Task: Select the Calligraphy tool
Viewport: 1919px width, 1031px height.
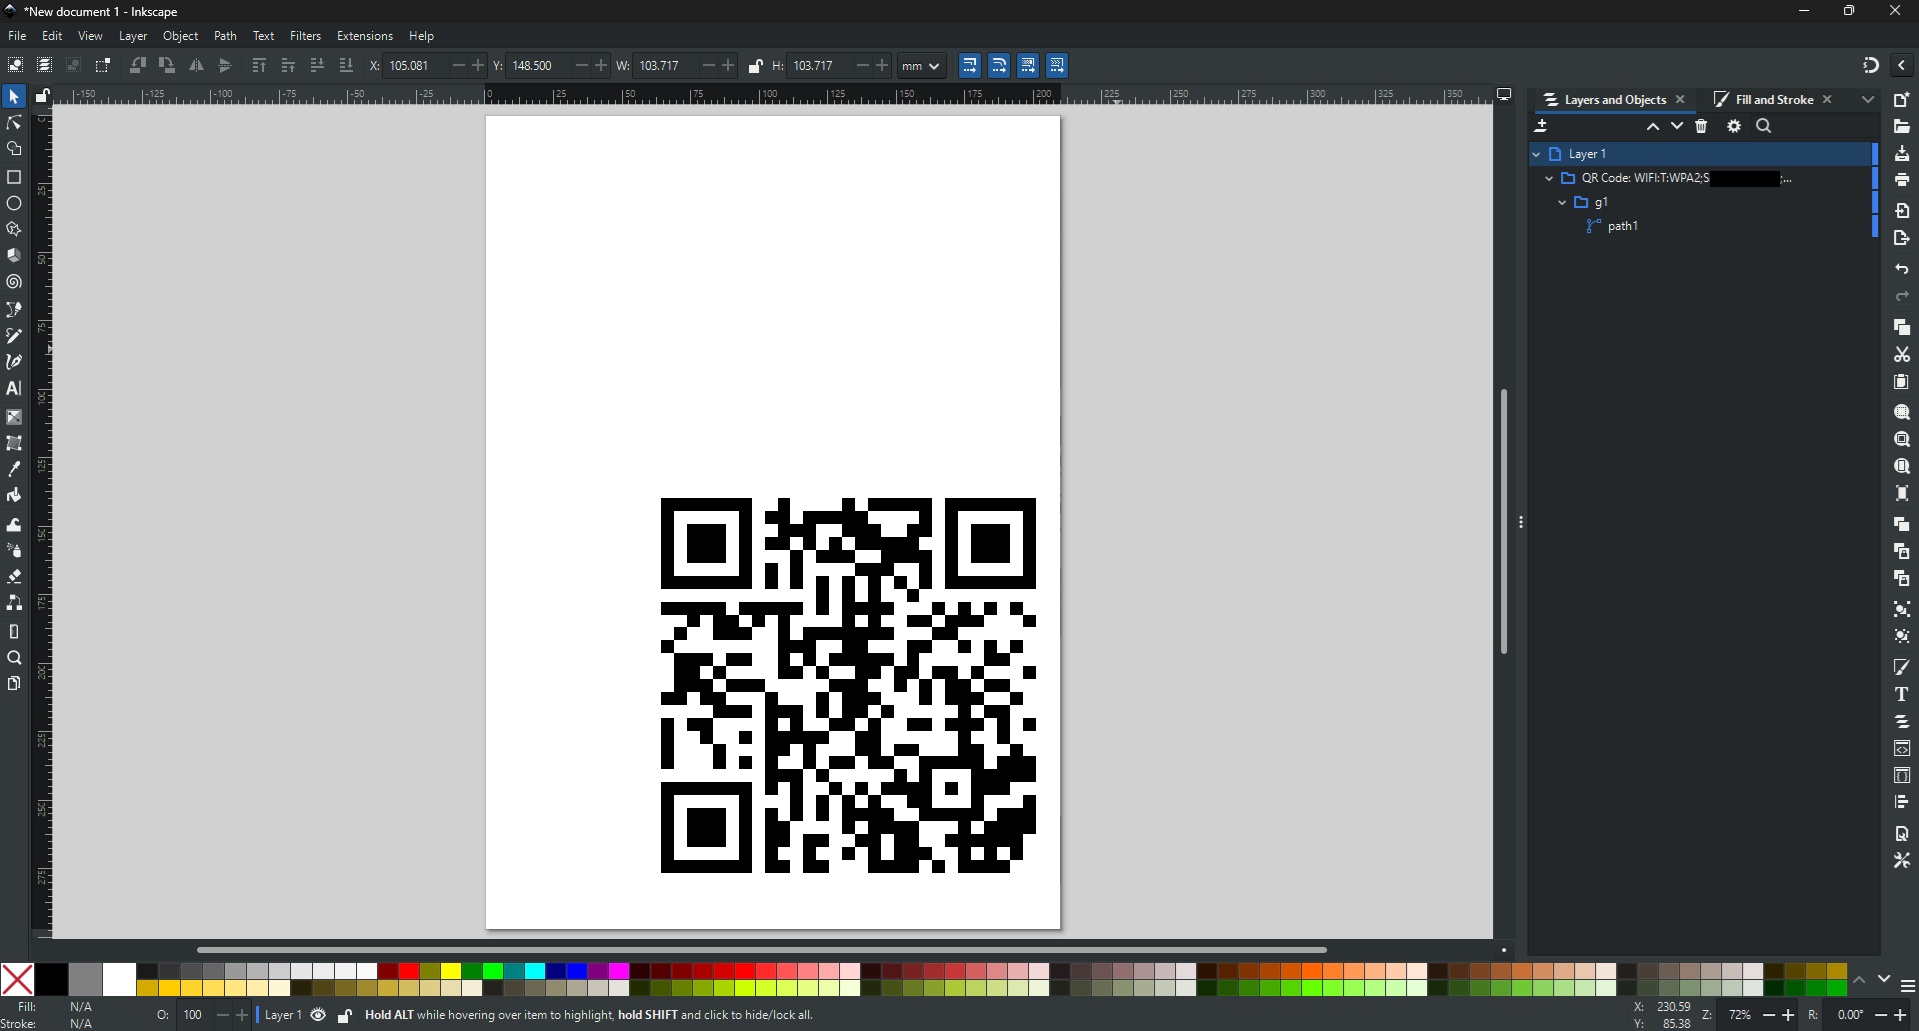Action: (x=14, y=362)
